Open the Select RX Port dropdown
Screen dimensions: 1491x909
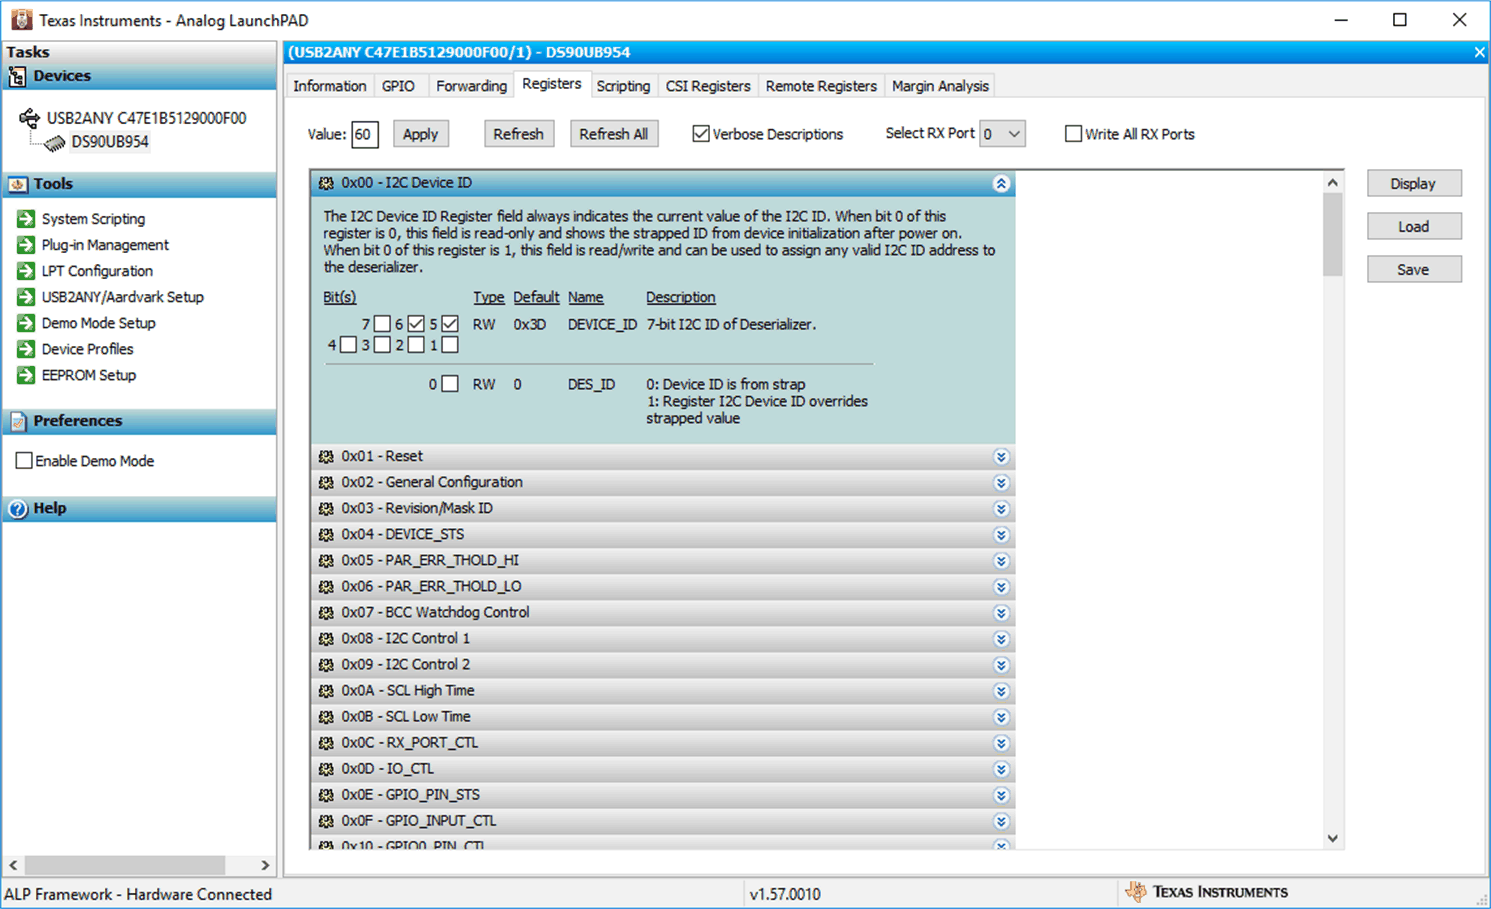pyautogui.click(x=1002, y=133)
